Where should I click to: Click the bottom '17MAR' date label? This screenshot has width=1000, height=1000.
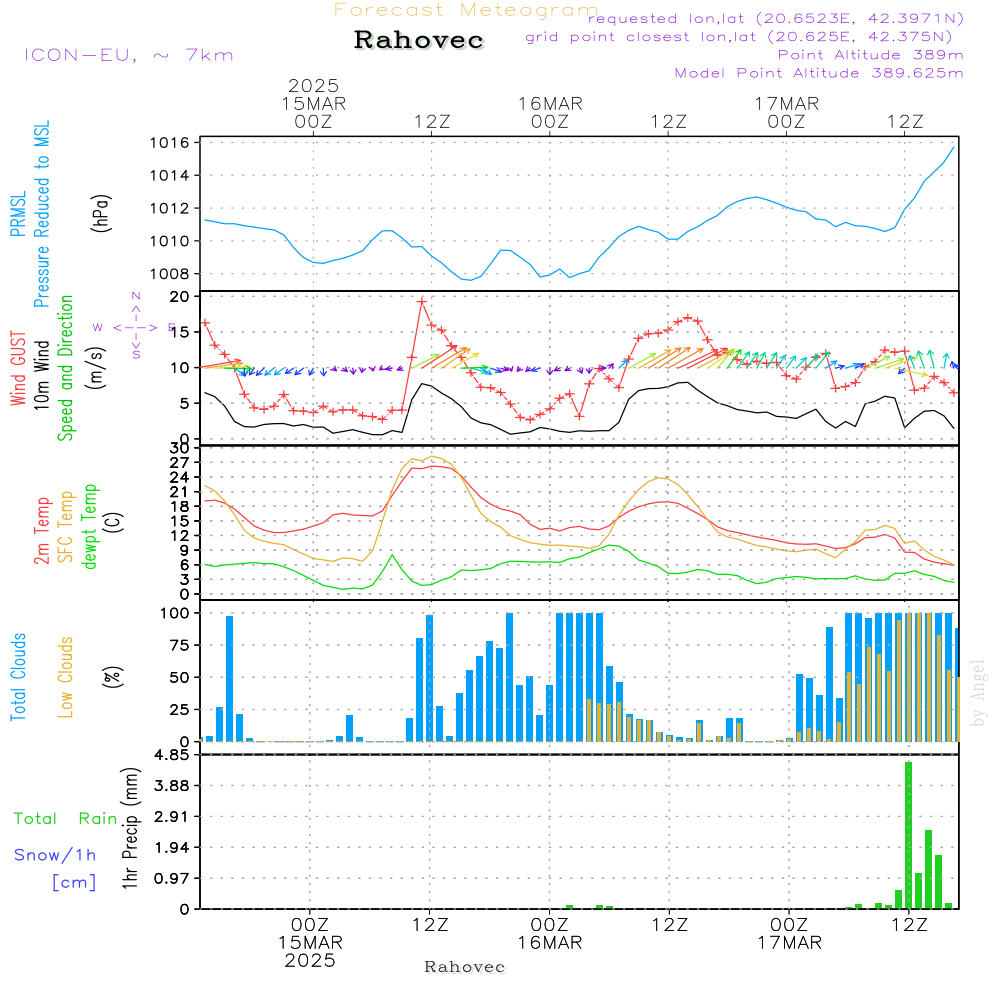[x=790, y=943]
